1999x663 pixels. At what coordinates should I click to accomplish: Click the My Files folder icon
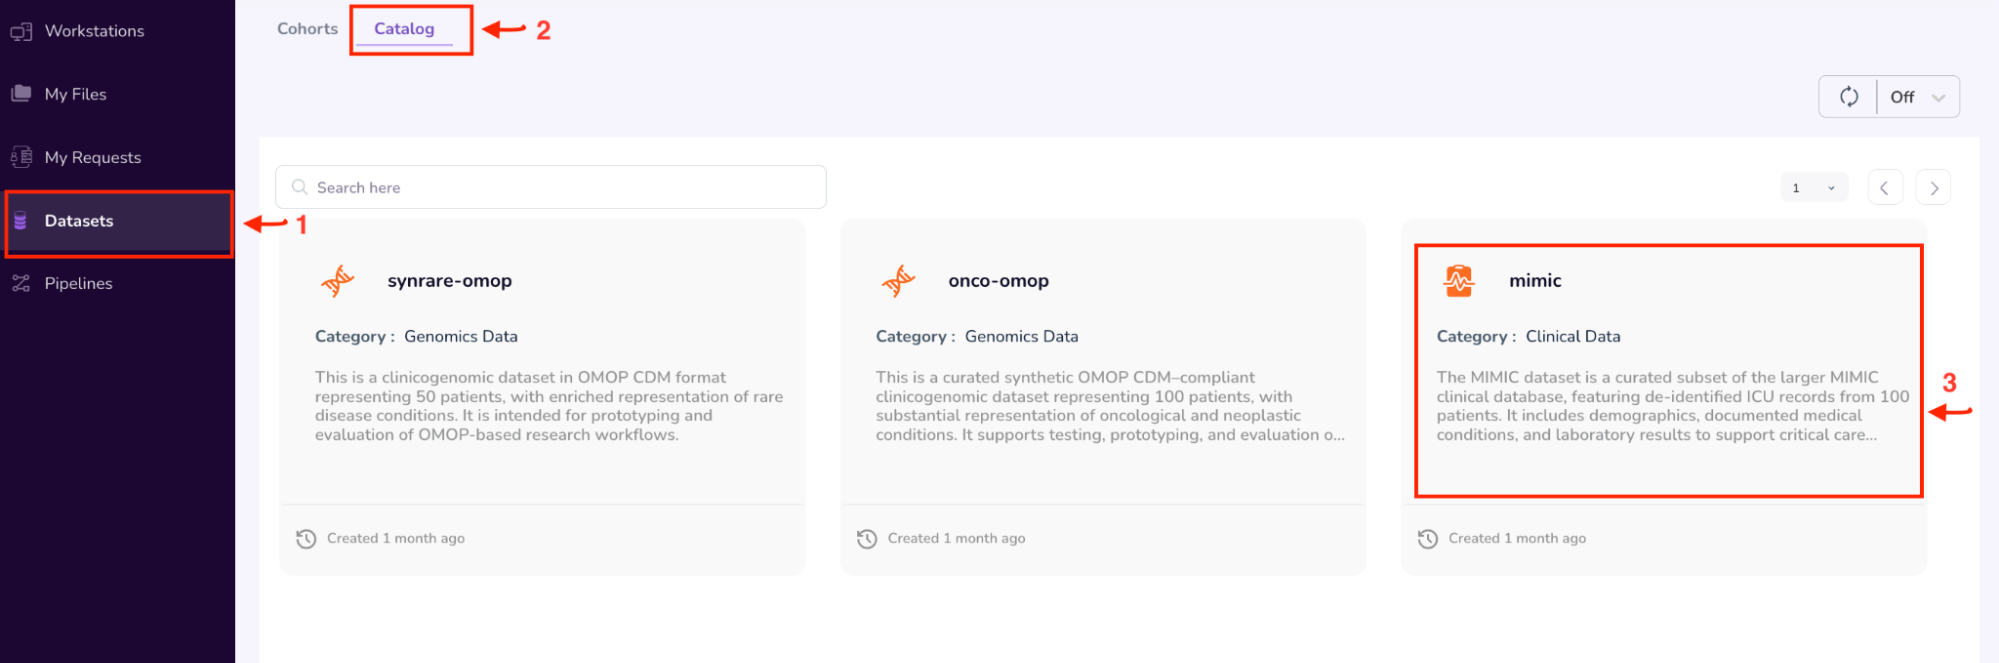pyautogui.click(x=21, y=94)
